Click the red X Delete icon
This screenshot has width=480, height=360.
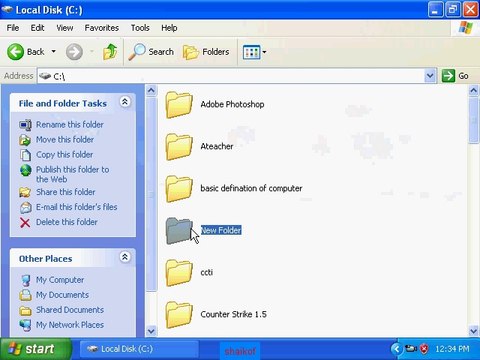coord(25,223)
